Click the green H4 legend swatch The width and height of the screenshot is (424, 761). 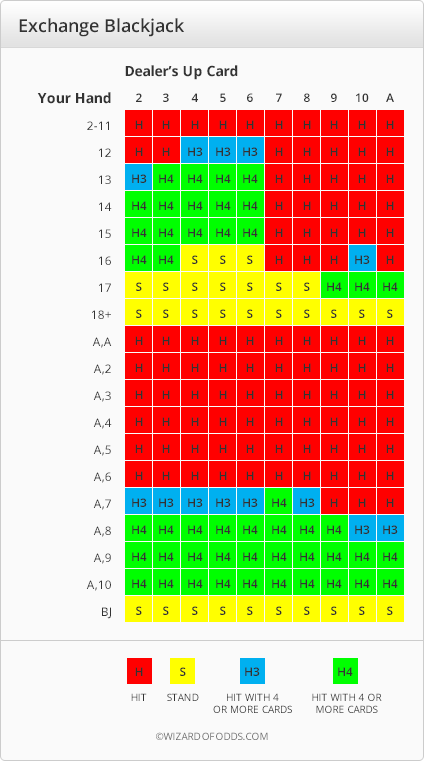pyautogui.click(x=345, y=671)
